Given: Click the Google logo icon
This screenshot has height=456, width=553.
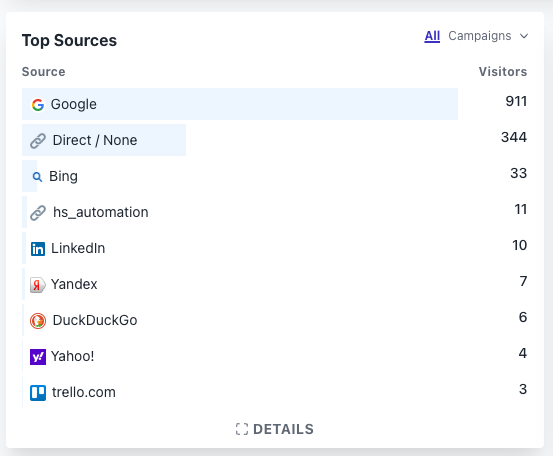Looking at the screenshot, I should pos(38,104).
